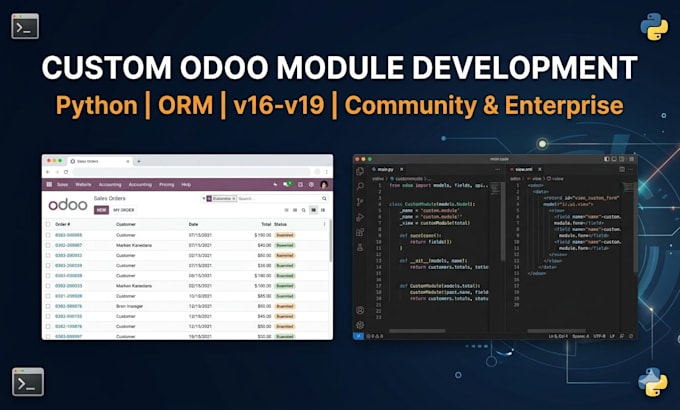The image size is (680, 410).
Task: Check the Bren Inarager order row
Action: coord(48,306)
